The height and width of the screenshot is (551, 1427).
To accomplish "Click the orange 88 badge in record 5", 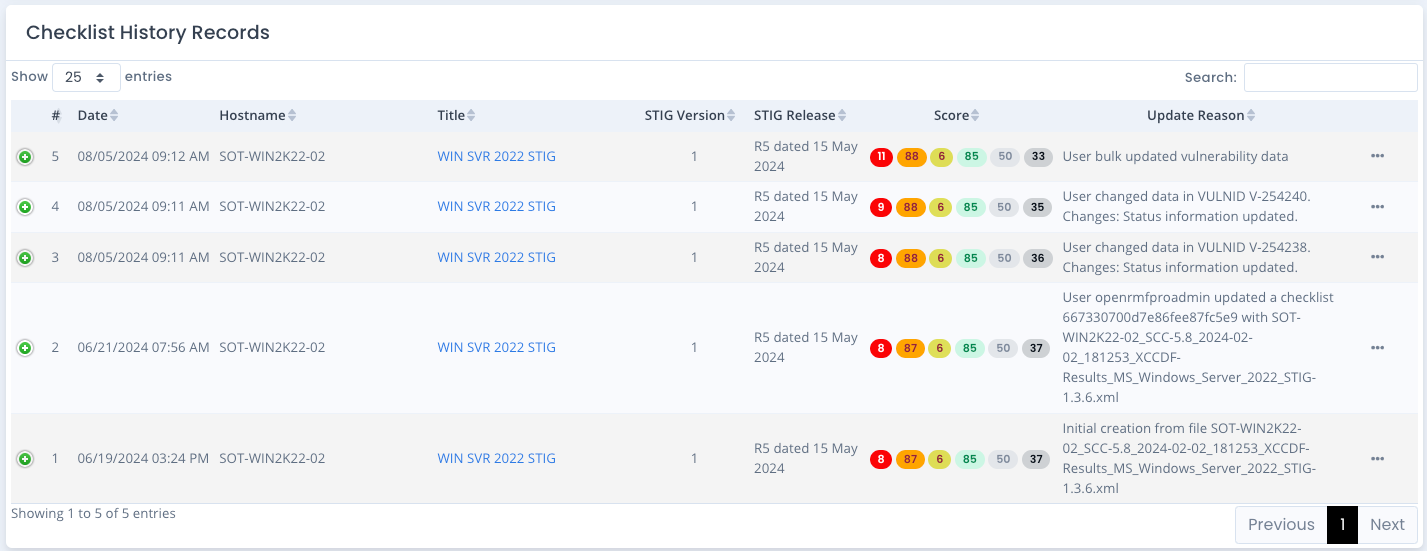I will pos(911,157).
